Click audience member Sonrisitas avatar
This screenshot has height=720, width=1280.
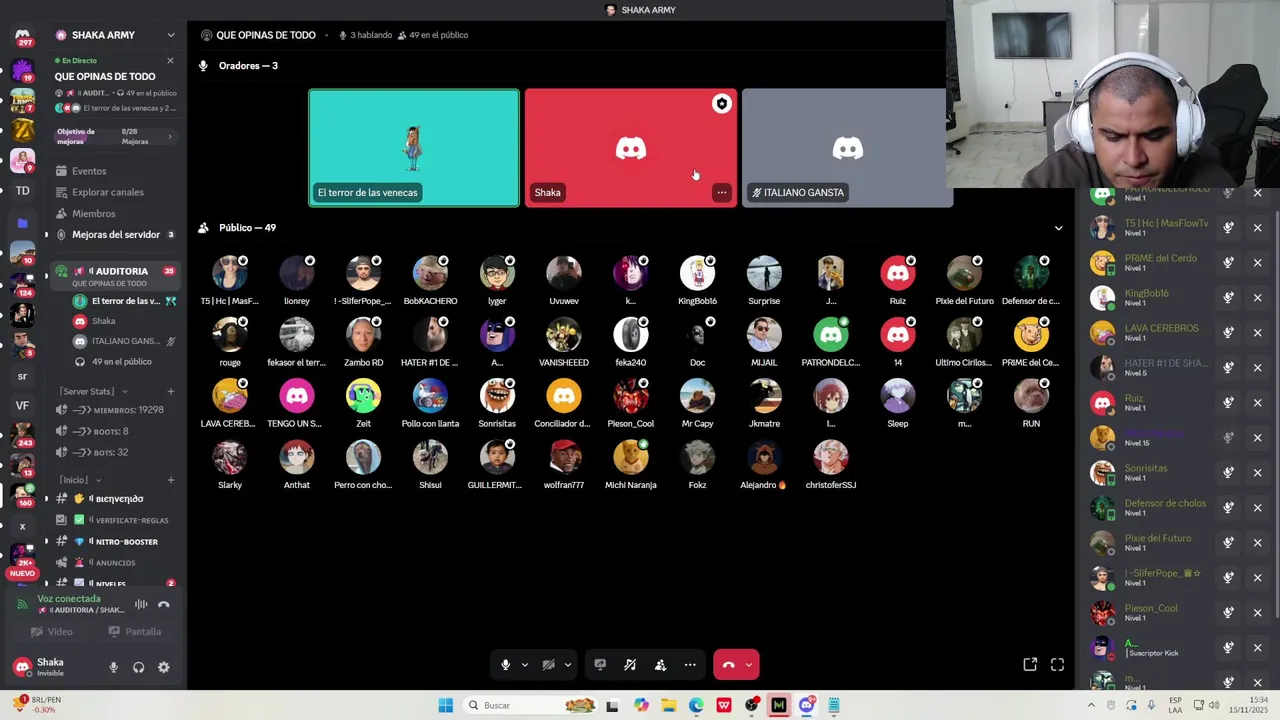click(x=497, y=397)
